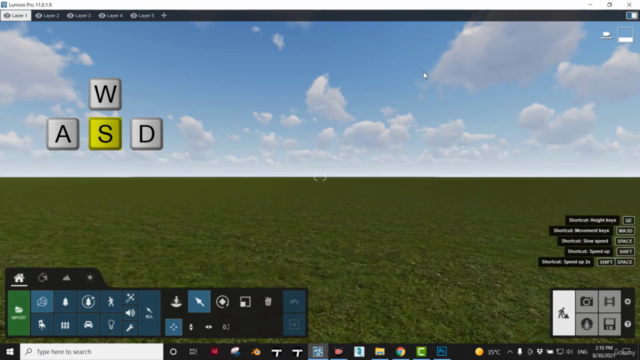Viewport: 640px width, 360px height.
Task: Open Adobe InDesign from the taskbar
Action: pos(214,351)
